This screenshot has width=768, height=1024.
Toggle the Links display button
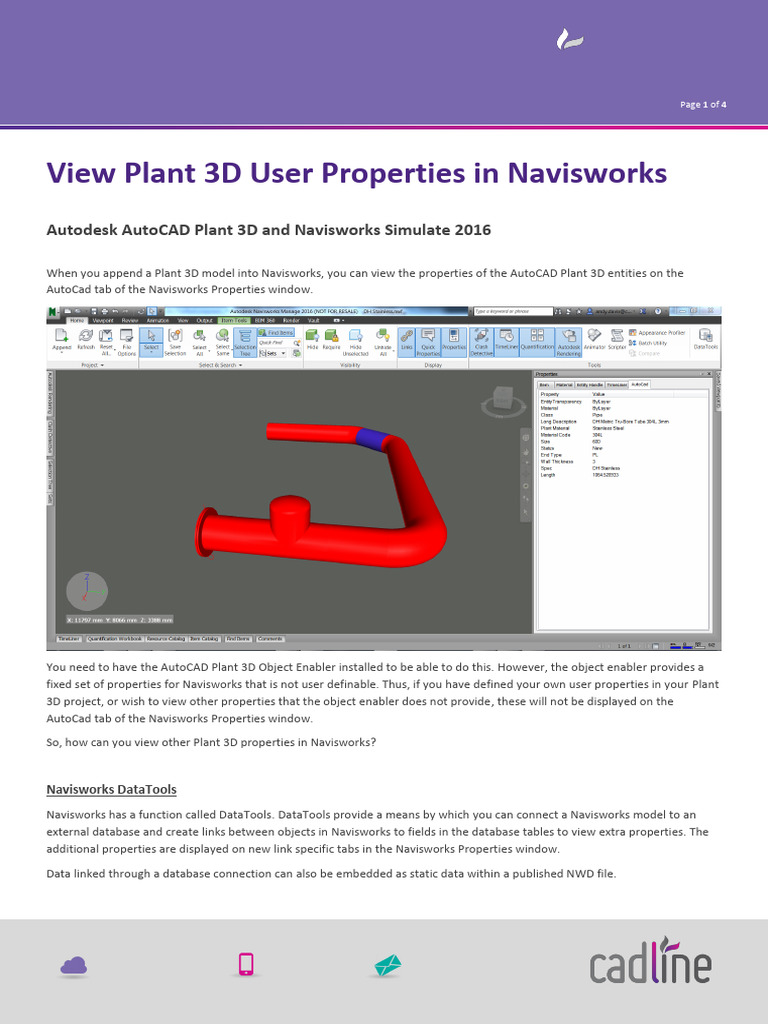(407, 340)
